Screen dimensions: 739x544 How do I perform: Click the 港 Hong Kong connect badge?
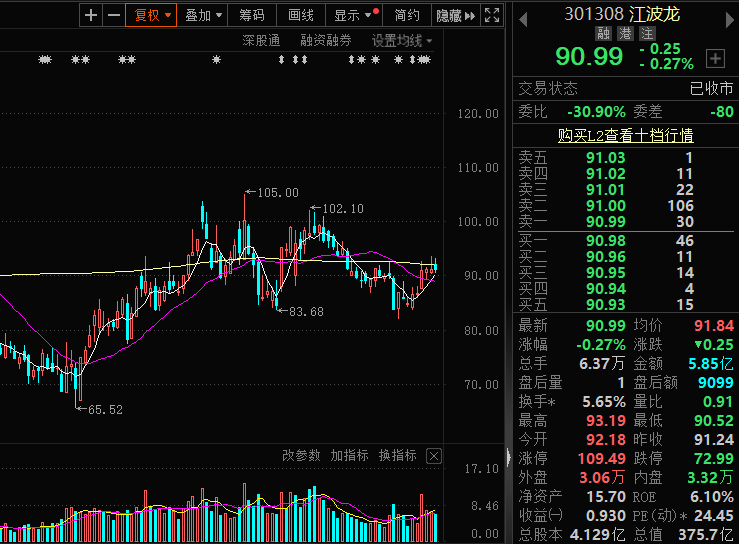[x=625, y=34]
